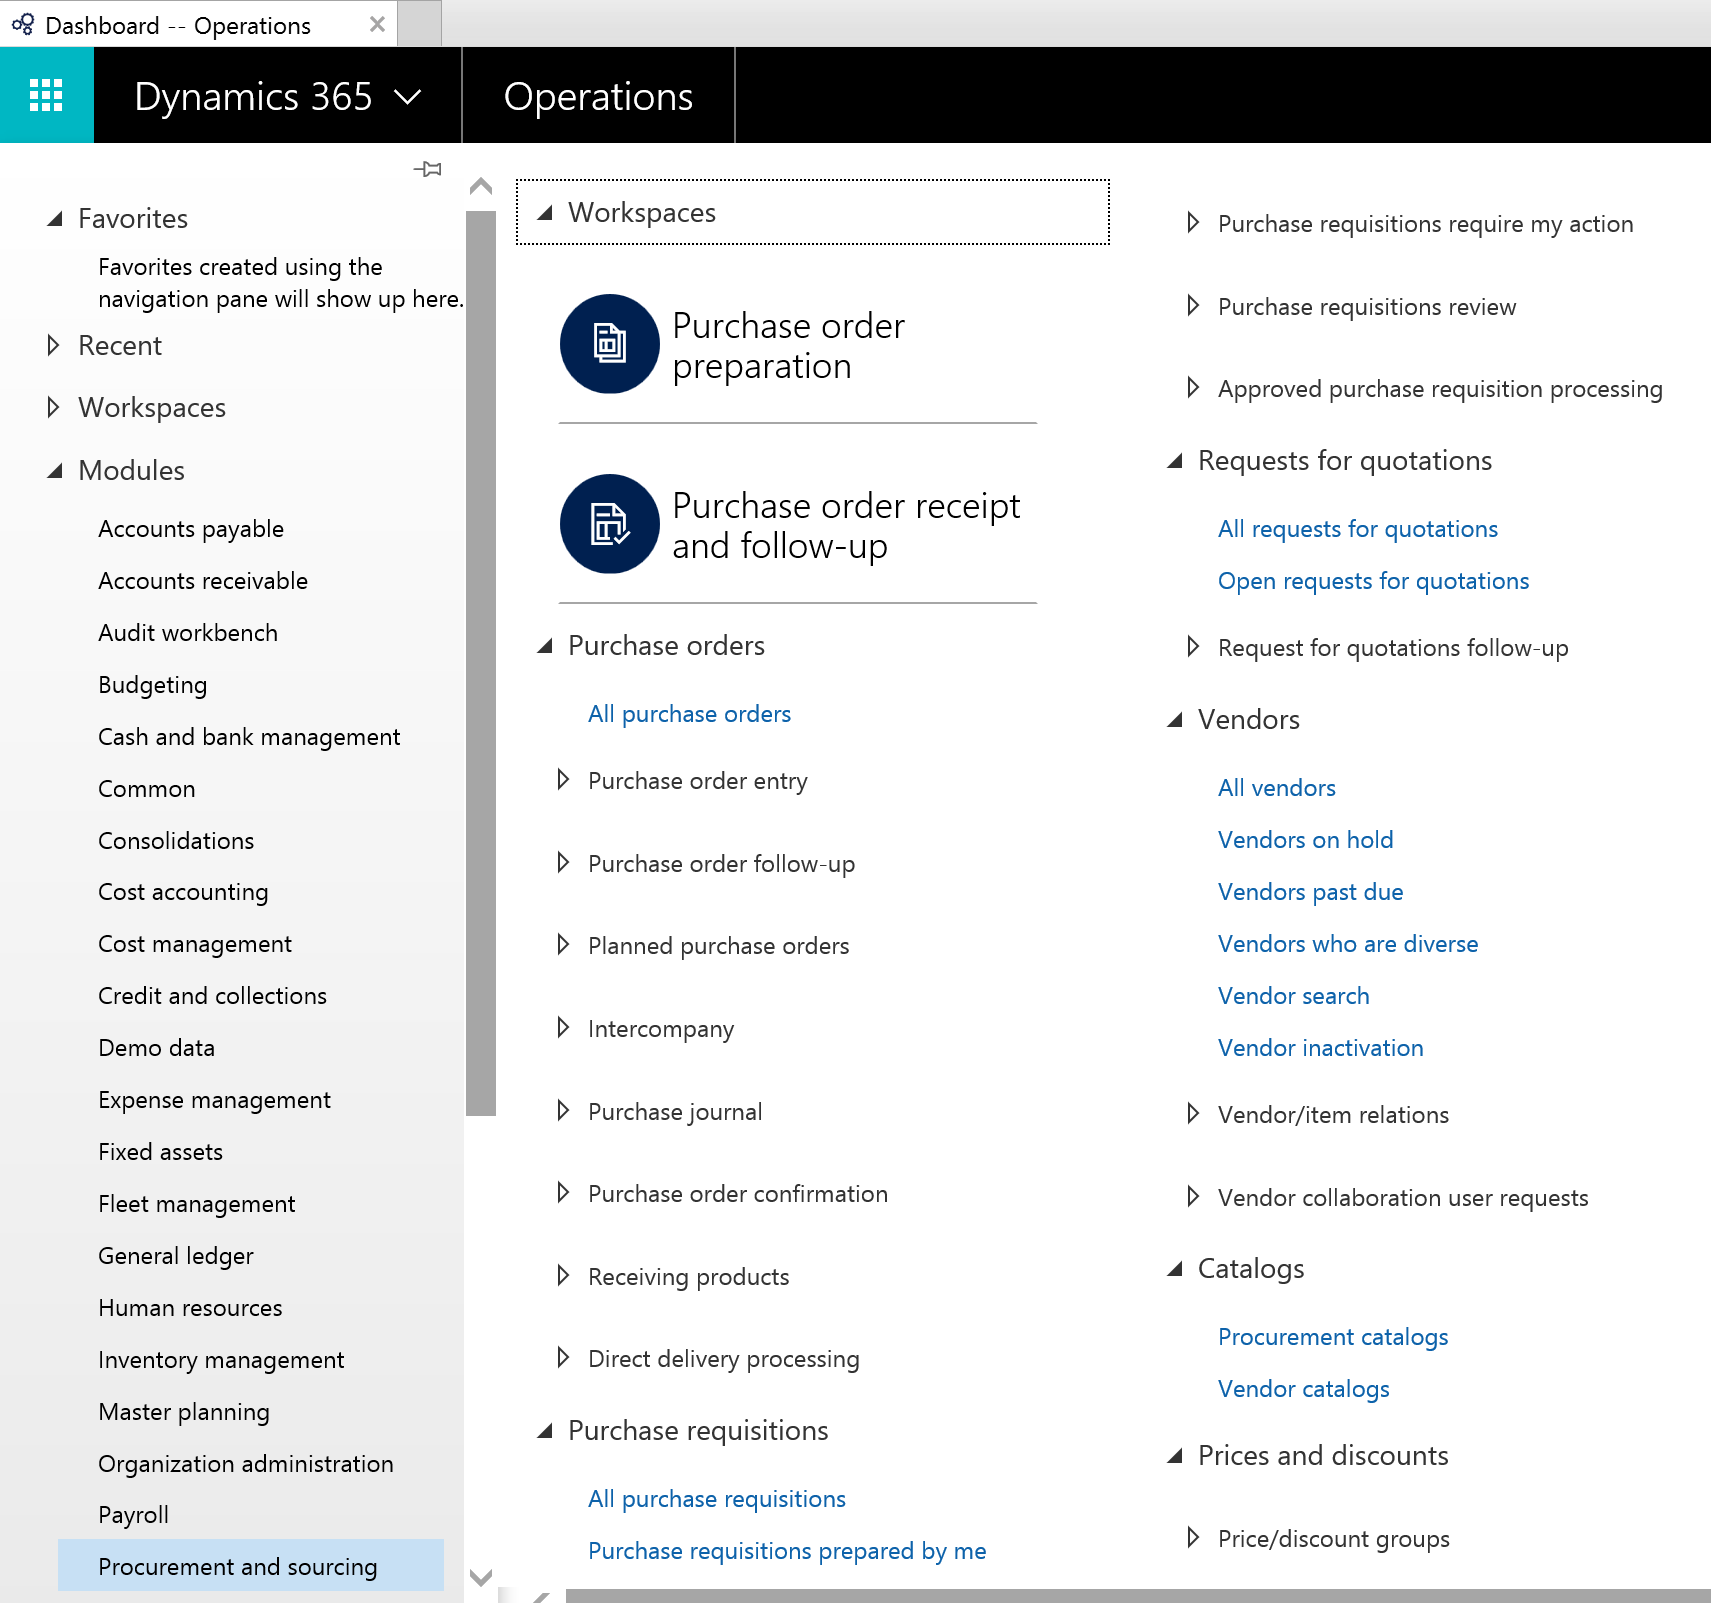Expand Purchase order entry group
This screenshot has height=1603, width=1711.
coord(563,780)
